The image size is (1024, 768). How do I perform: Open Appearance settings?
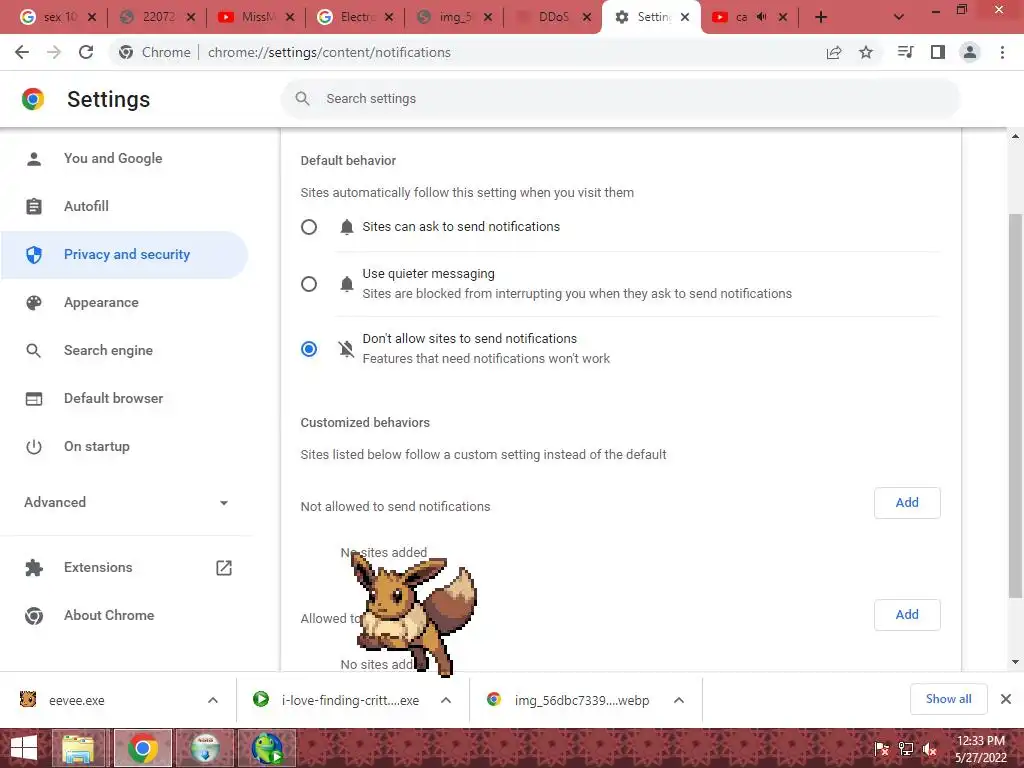tap(124, 302)
